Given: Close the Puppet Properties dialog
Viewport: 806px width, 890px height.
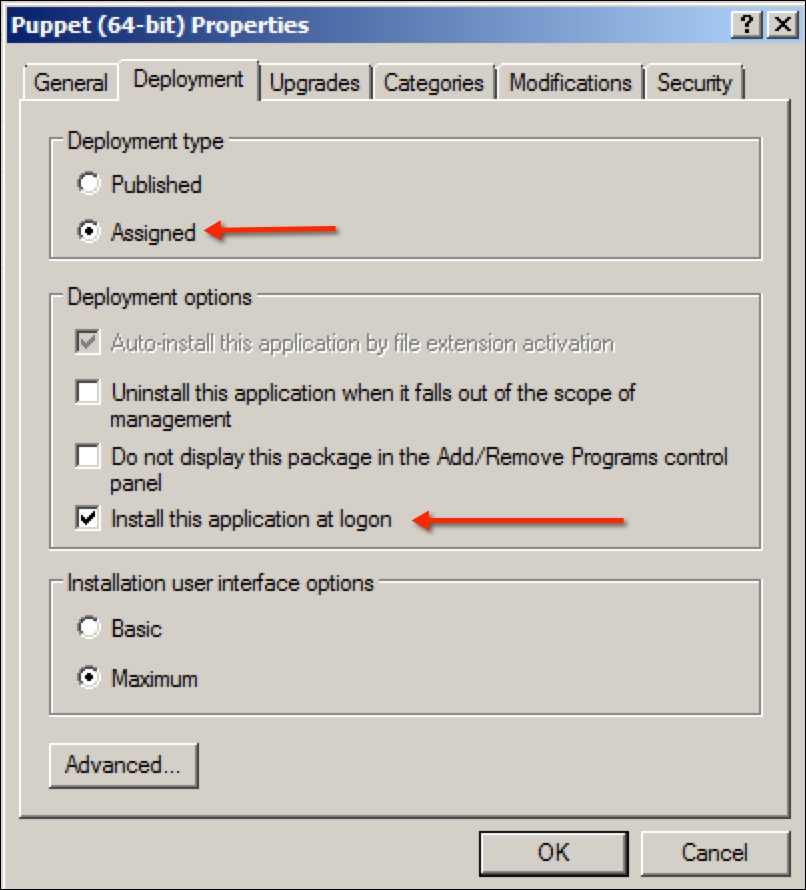Looking at the screenshot, I should 781,25.
